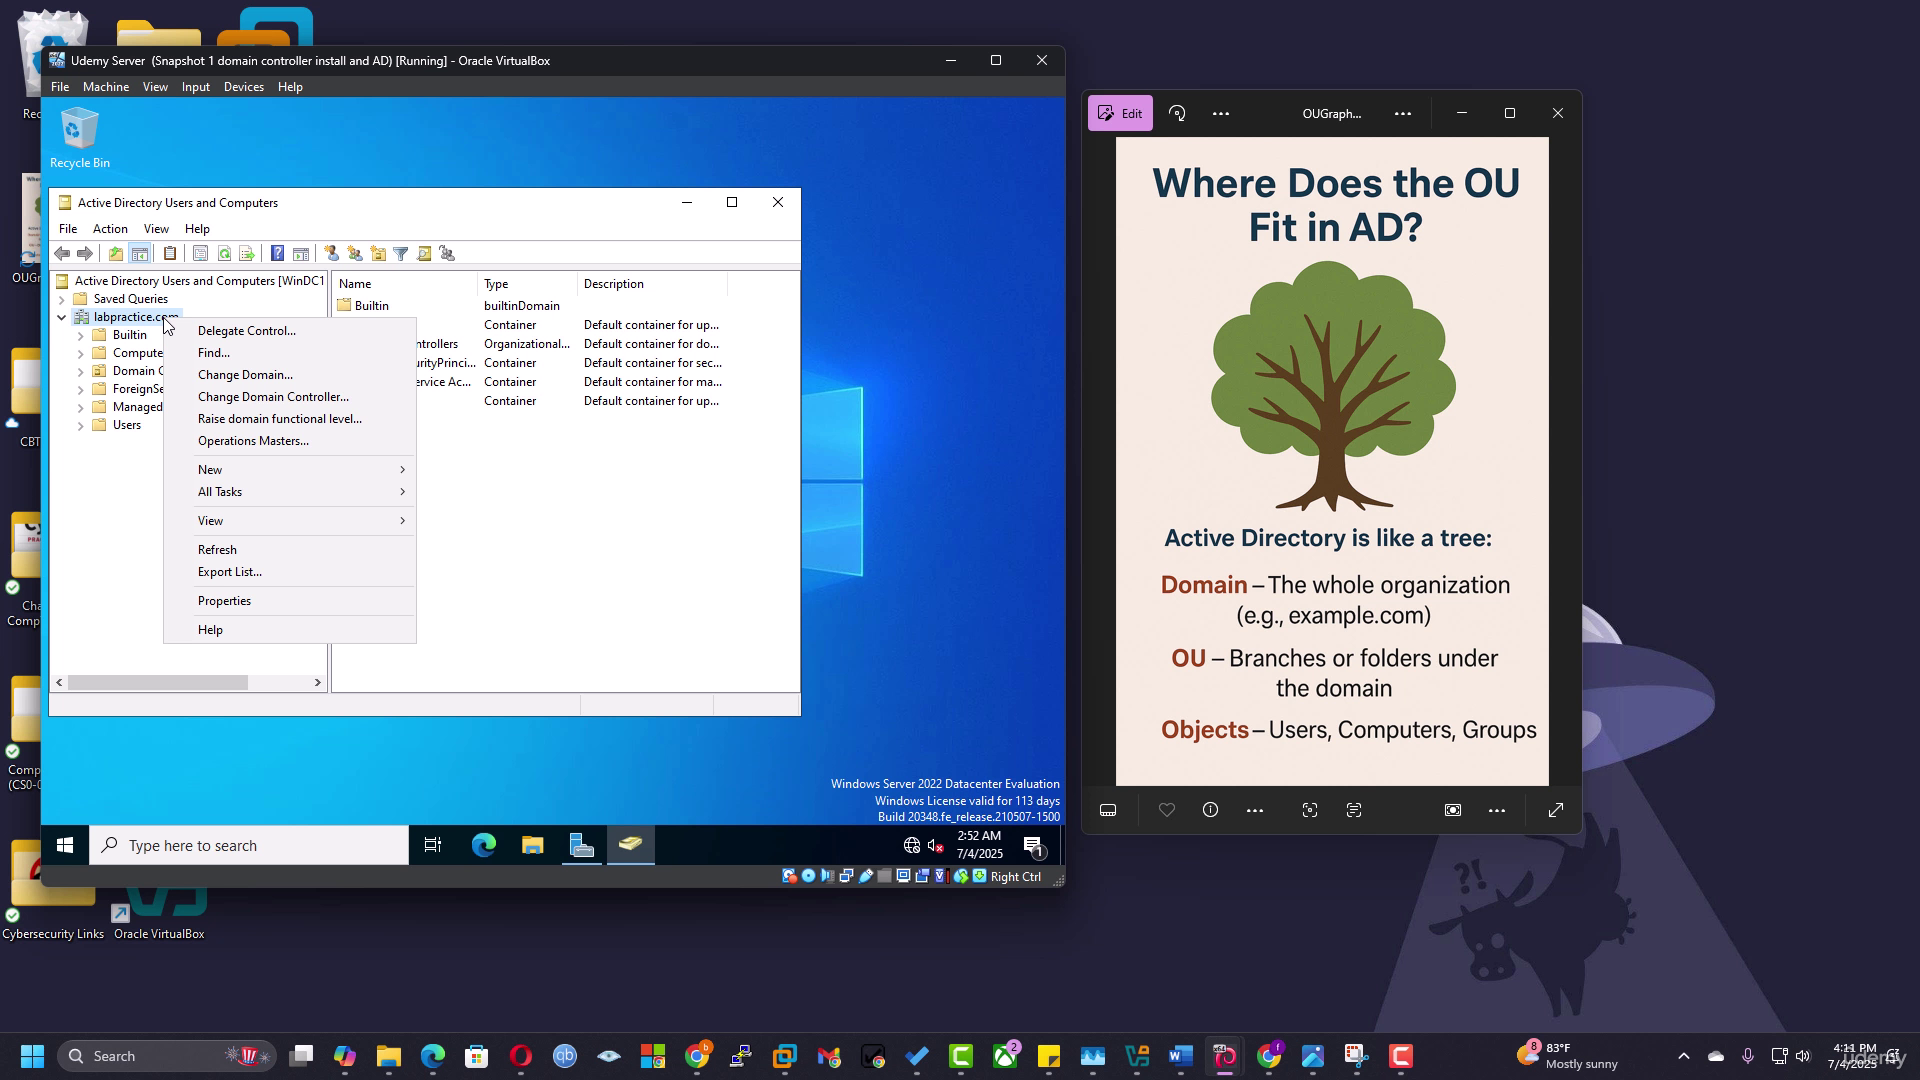Open the filter options funnel icon

[x=401, y=254]
